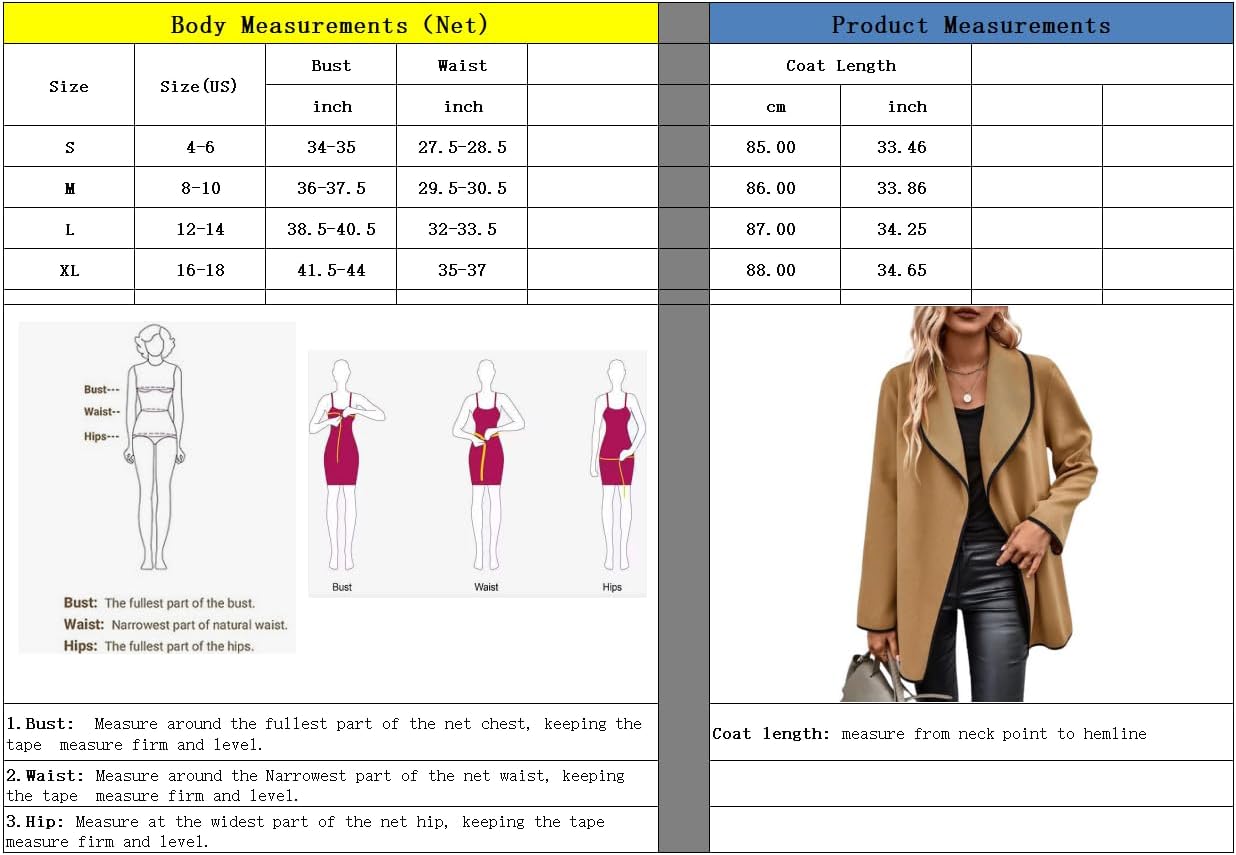1236x855 pixels.
Task: Click waist value '29.5-30.5'
Action: [462, 188]
